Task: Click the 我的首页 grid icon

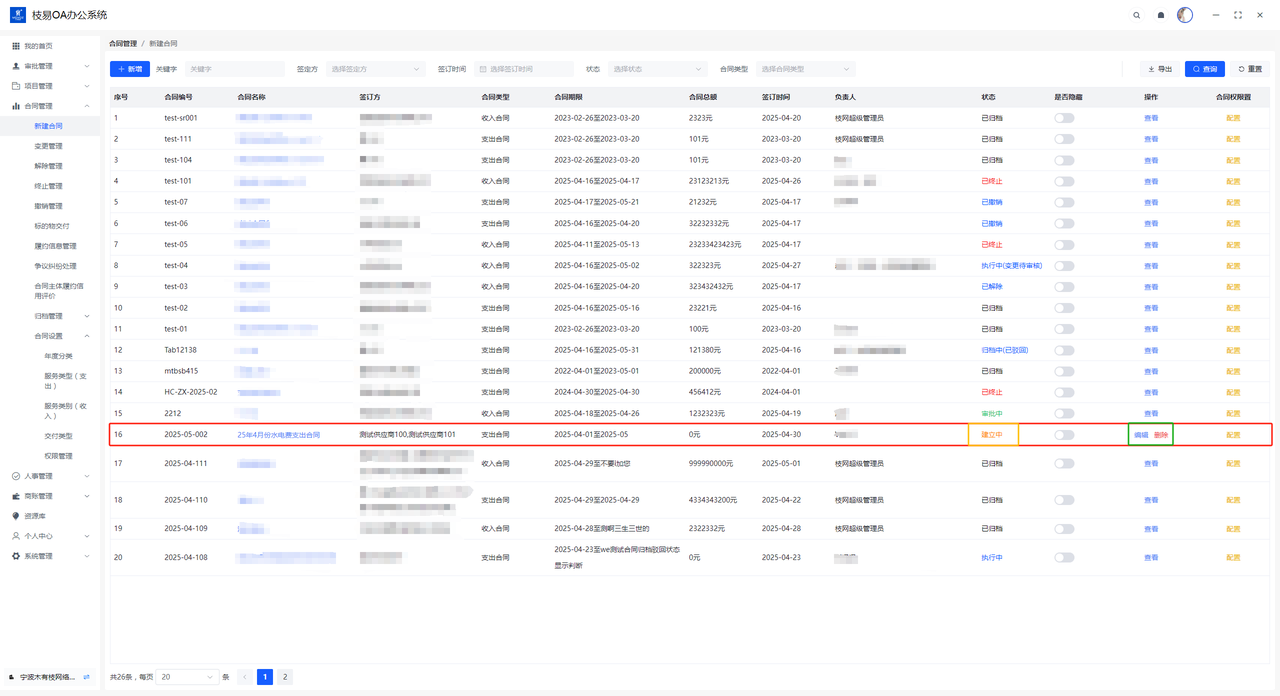Action: point(16,46)
